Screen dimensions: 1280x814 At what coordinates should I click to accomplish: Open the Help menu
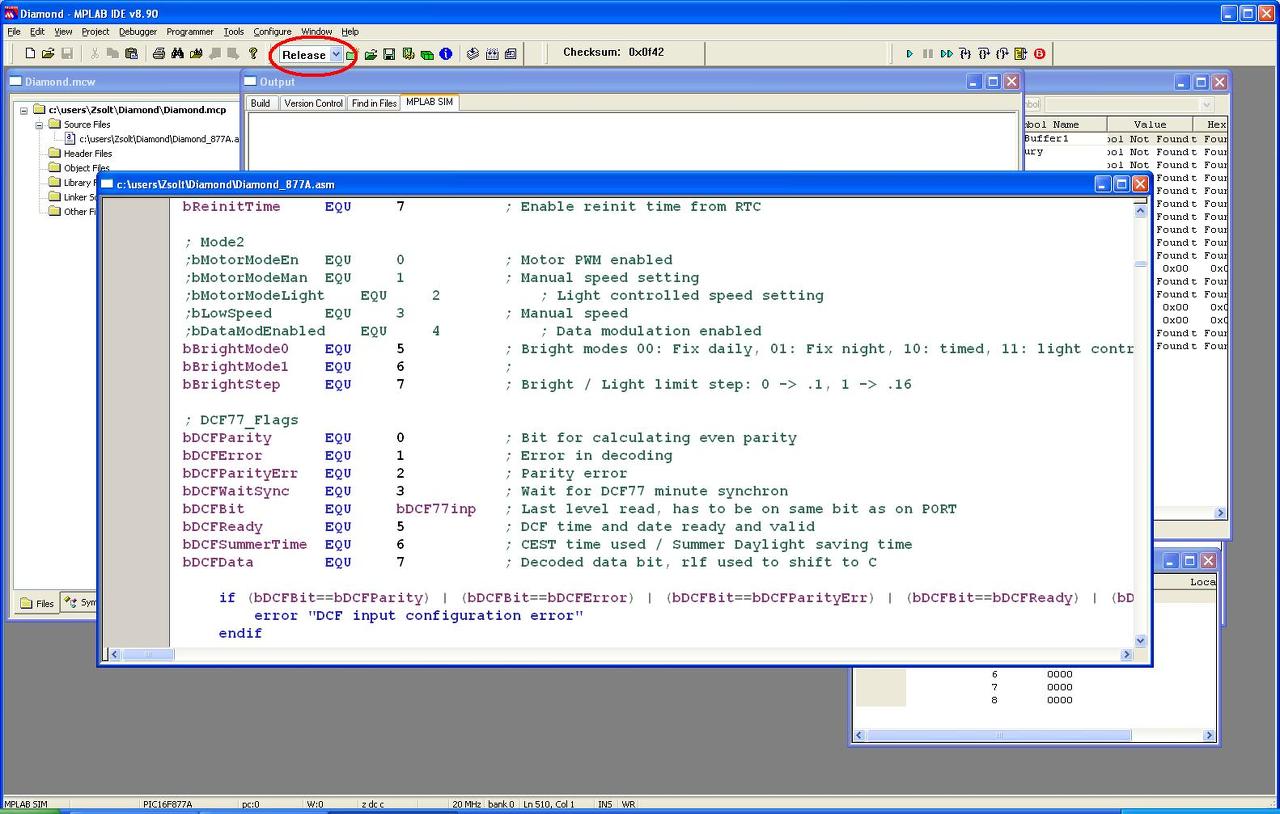(350, 32)
